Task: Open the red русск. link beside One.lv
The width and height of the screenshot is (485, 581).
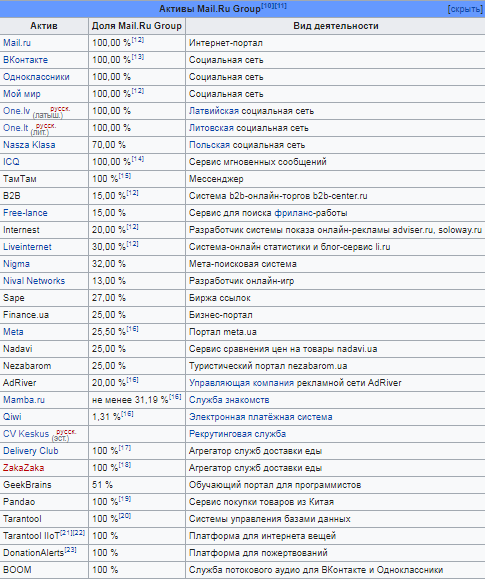Action: click(60, 109)
